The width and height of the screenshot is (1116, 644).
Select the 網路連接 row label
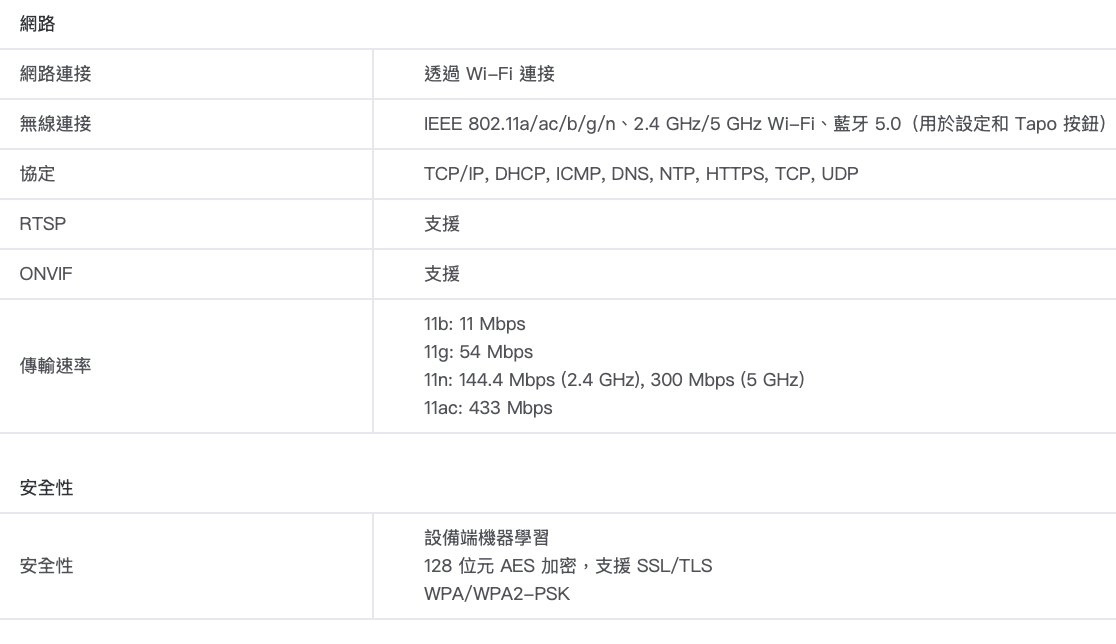[x=56, y=74]
